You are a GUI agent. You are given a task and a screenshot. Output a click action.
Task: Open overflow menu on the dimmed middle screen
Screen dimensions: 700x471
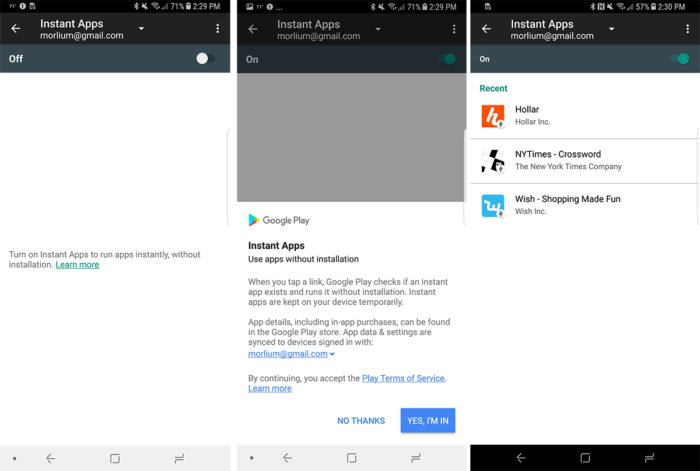pos(454,29)
